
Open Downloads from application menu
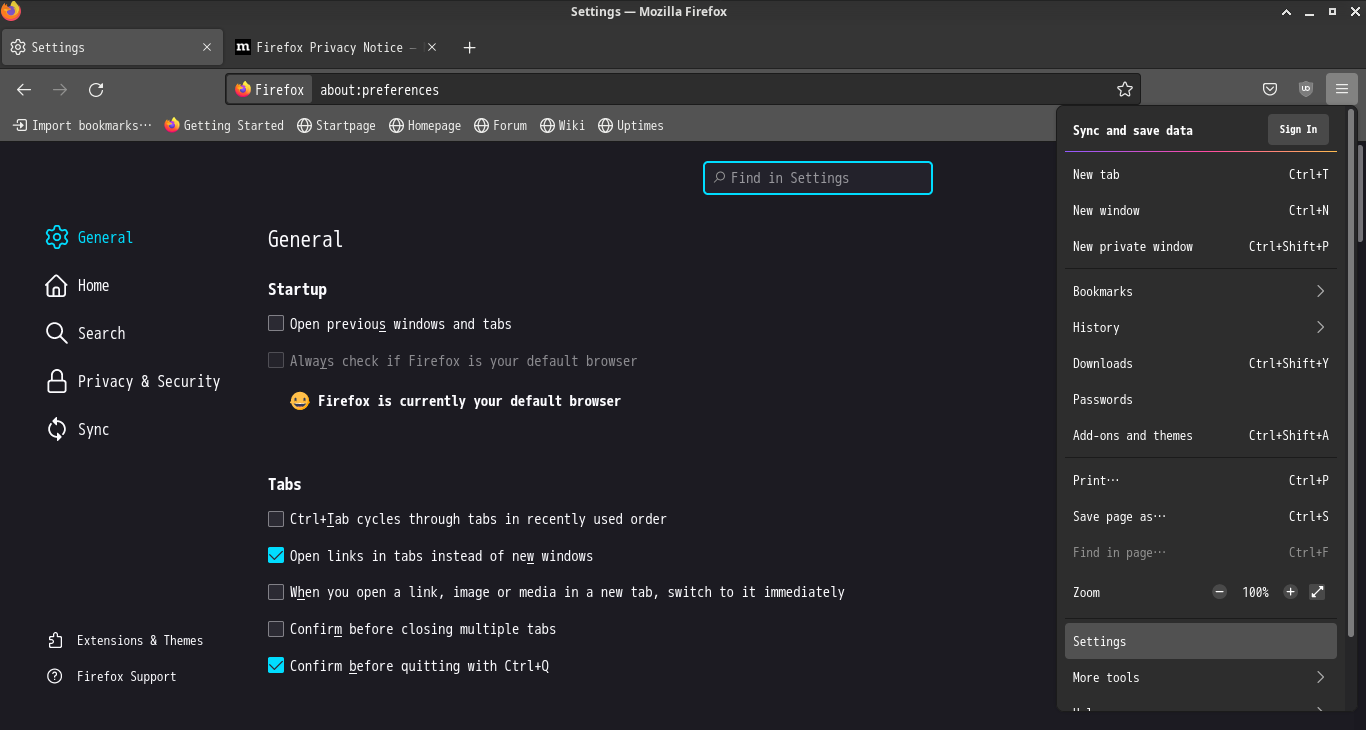click(x=1200, y=363)
